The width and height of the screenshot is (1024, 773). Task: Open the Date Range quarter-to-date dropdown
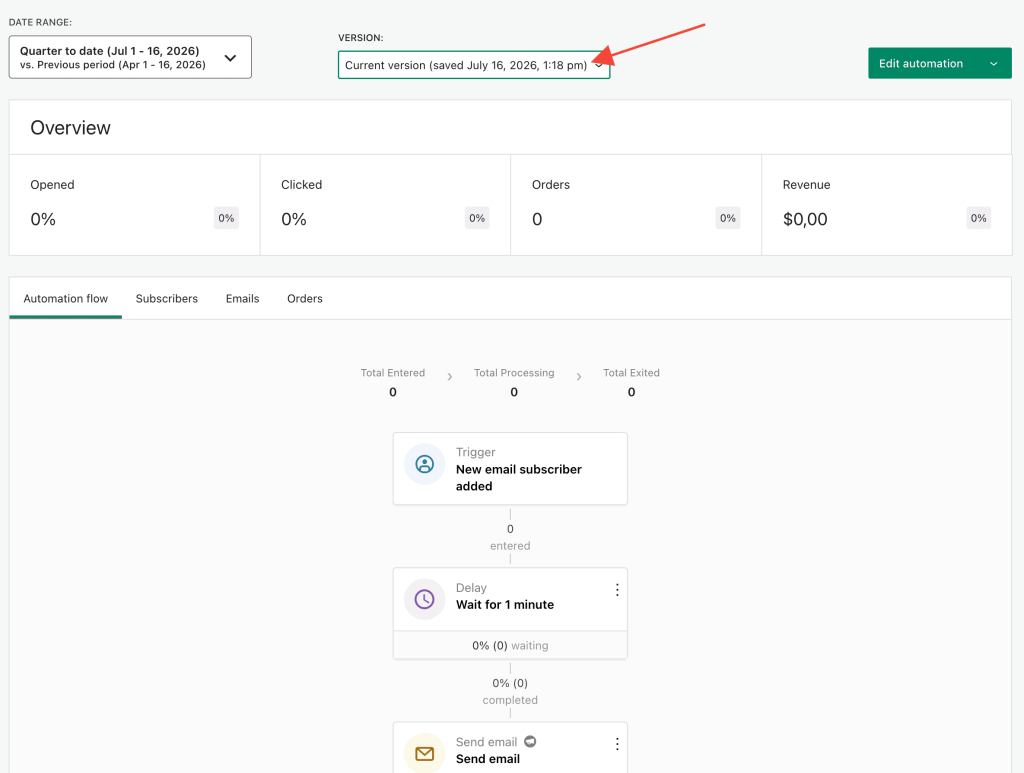pyautogui.click(x=130, y=57)
